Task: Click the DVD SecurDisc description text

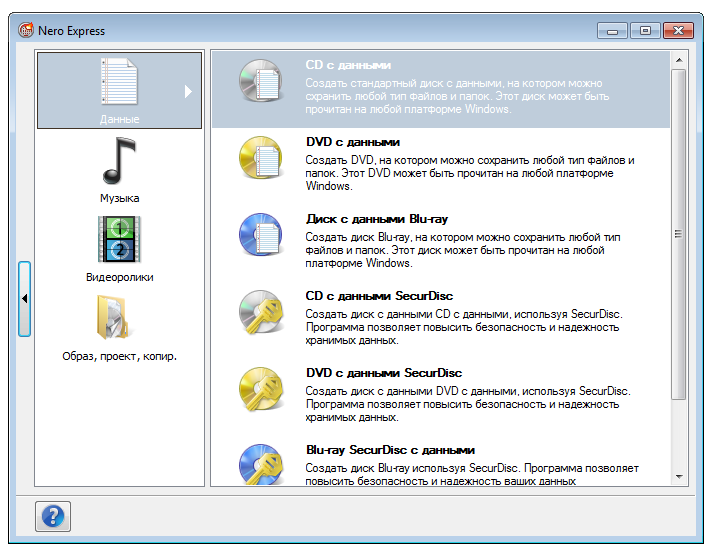Action: click(468, 404)
